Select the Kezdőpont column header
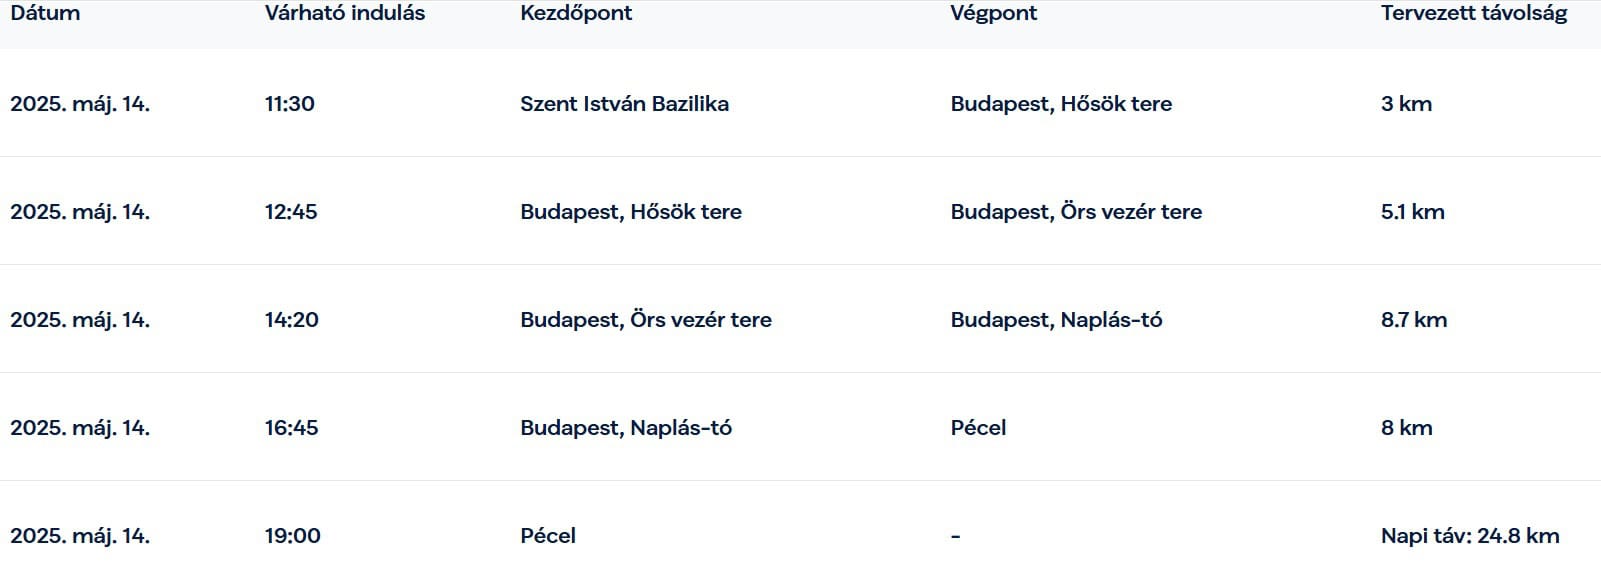Screen dimensions: 1601x568 pos(576,14)
